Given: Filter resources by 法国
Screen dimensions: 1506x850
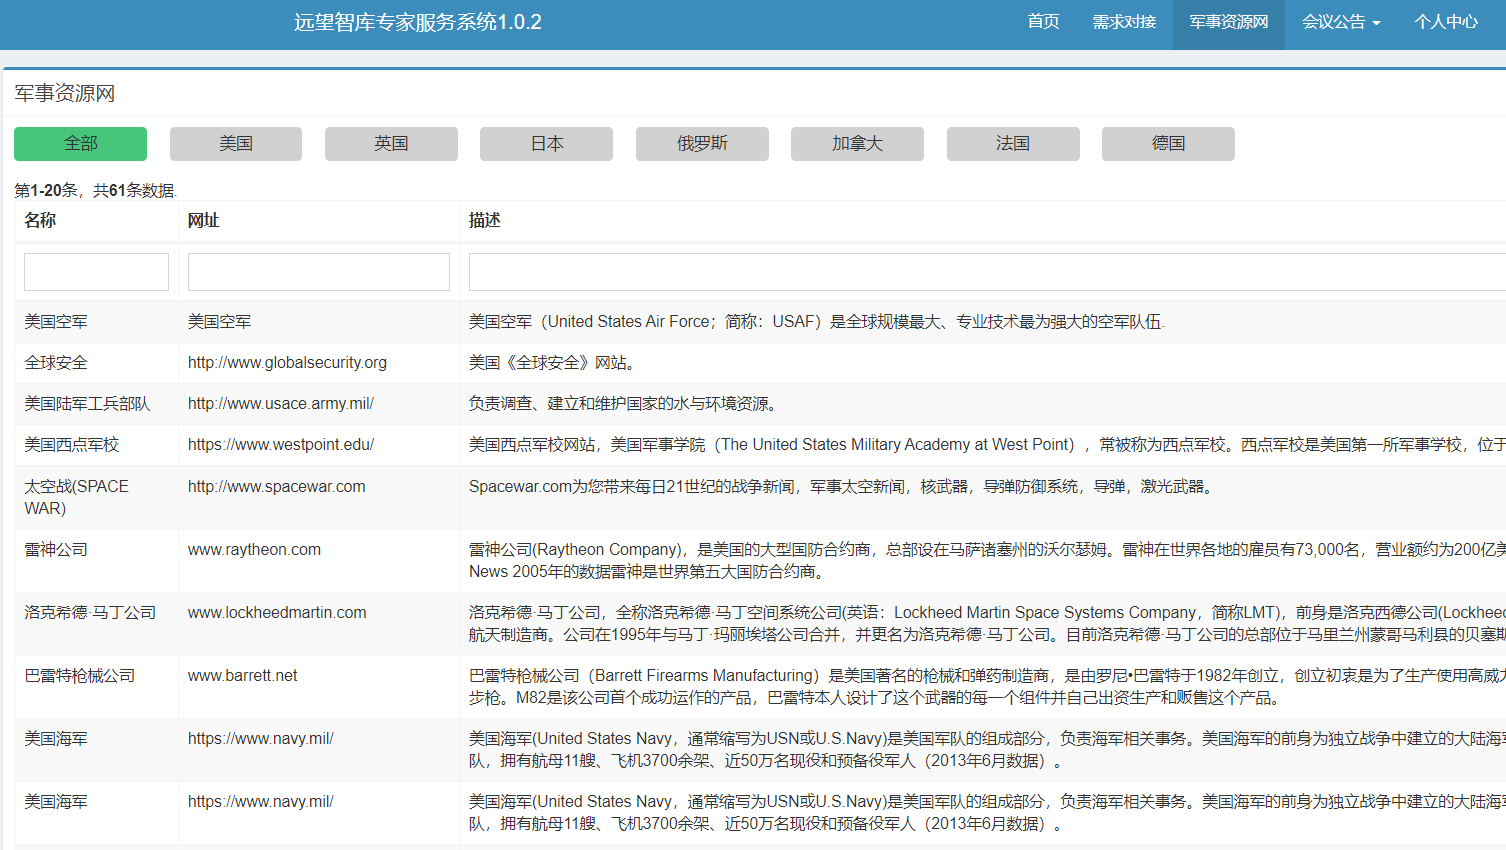Looking at the screenshot, I should coord(1013,144).
